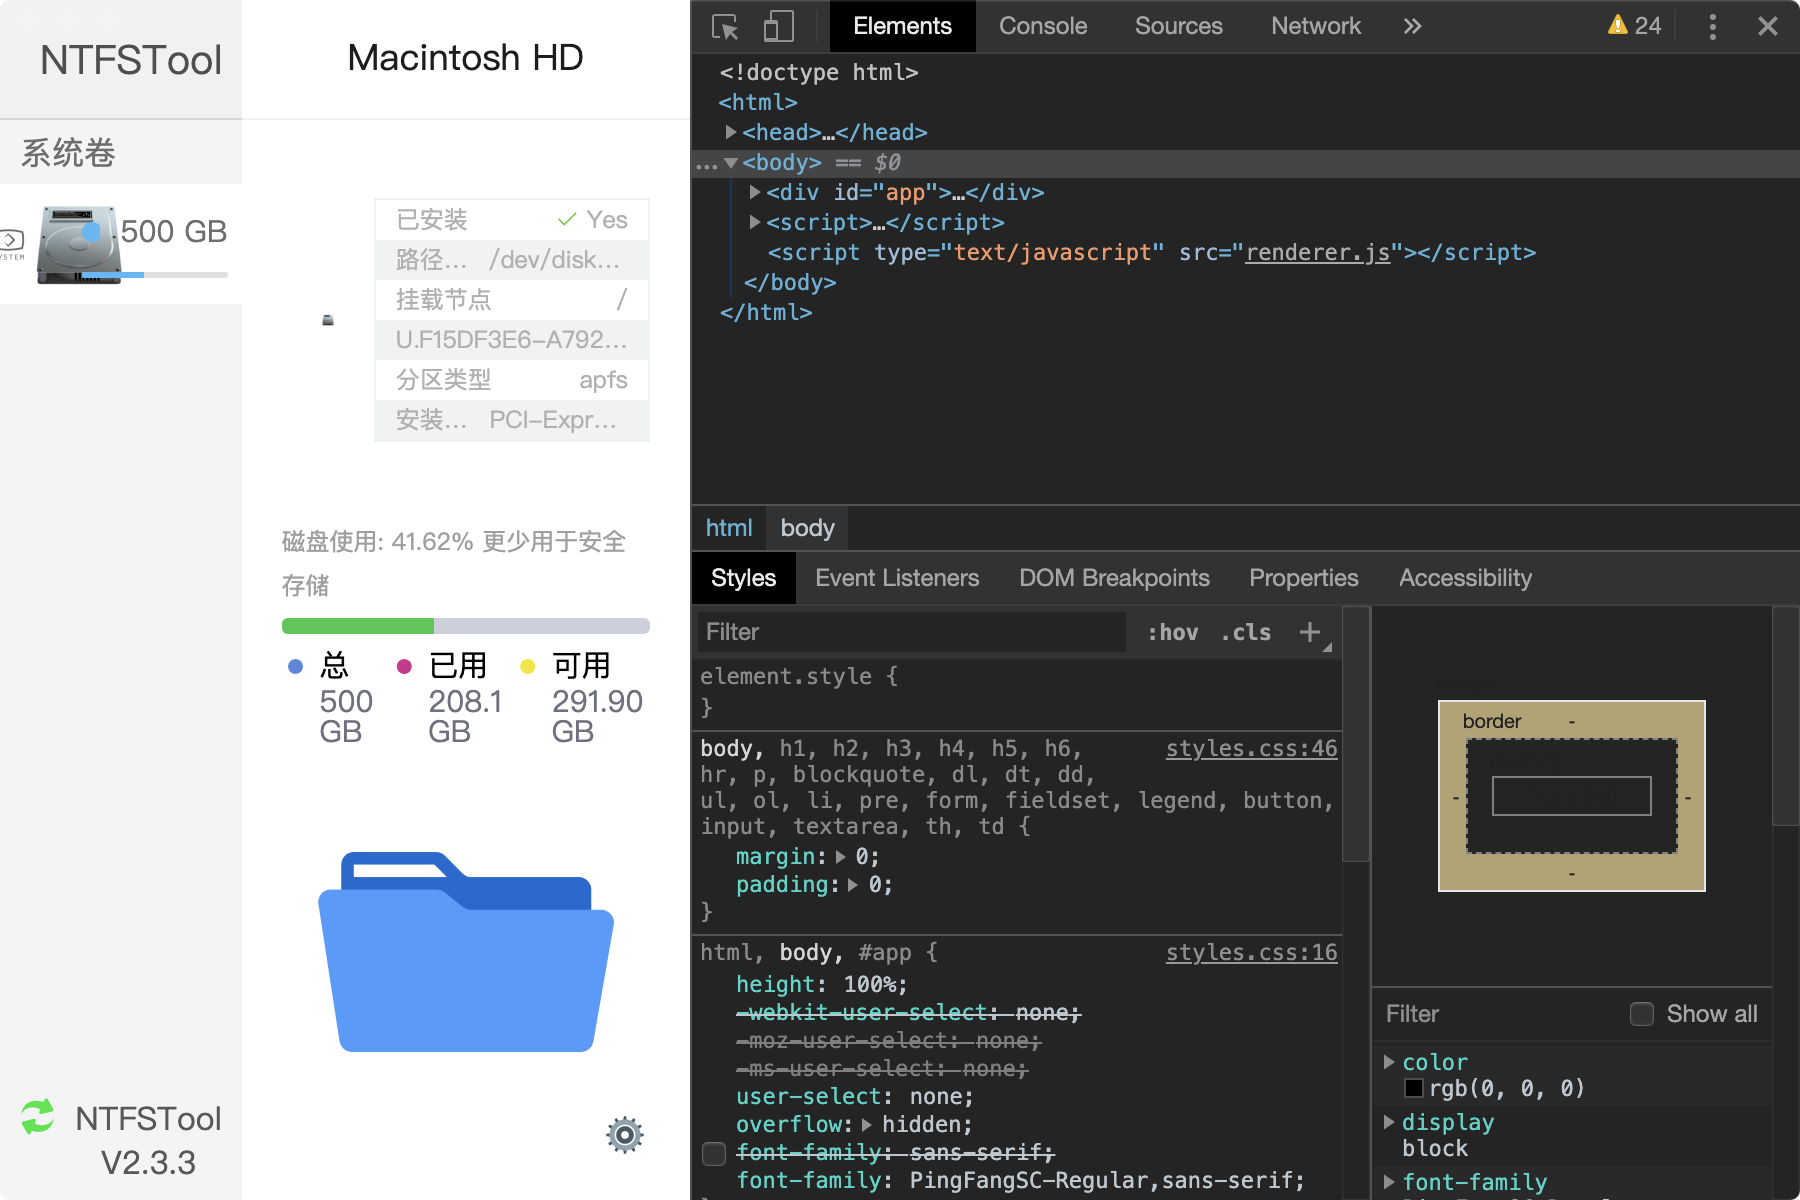Expand the overflow shorthand property
Image resolution: width=1800 pixels, height=1200 pixels.
point(867,1125)
